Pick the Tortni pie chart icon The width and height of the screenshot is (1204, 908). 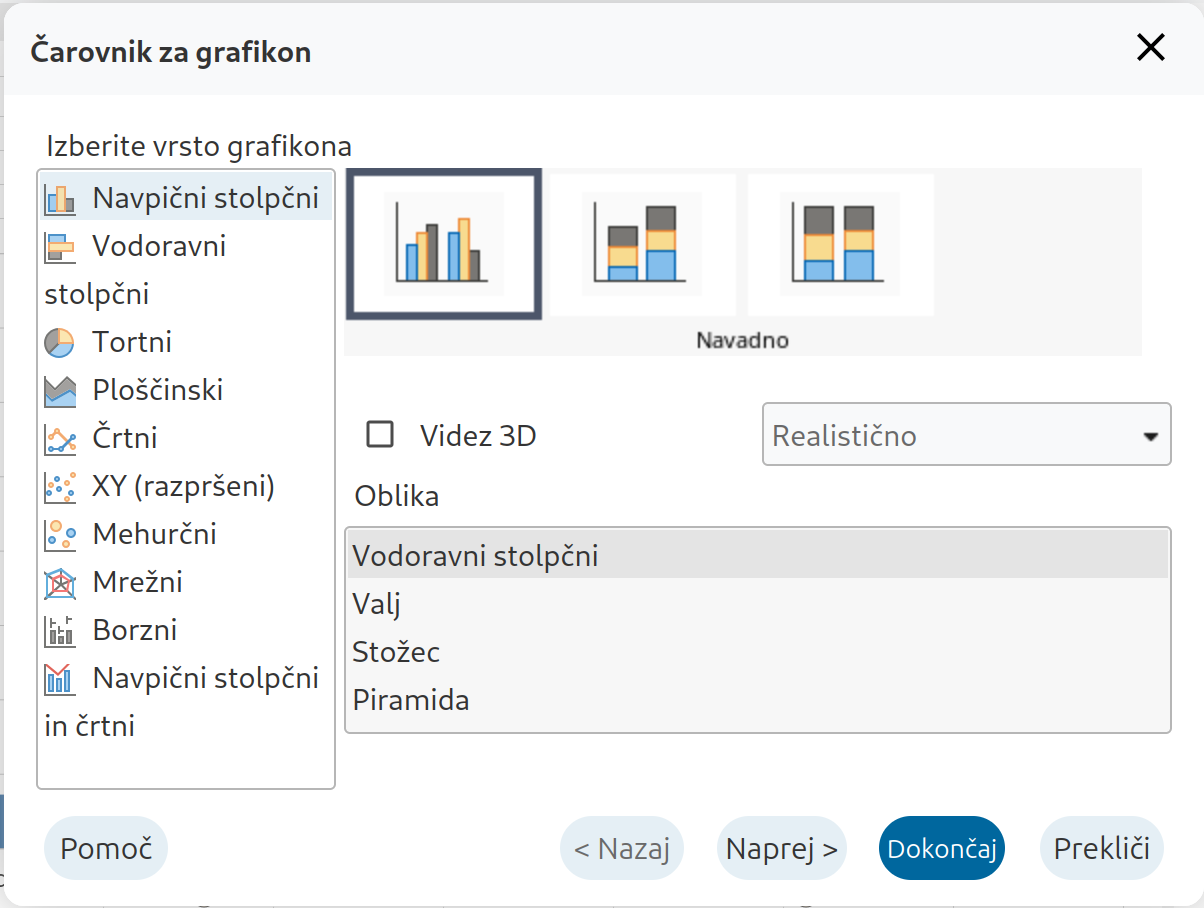(x=60, y=342)
